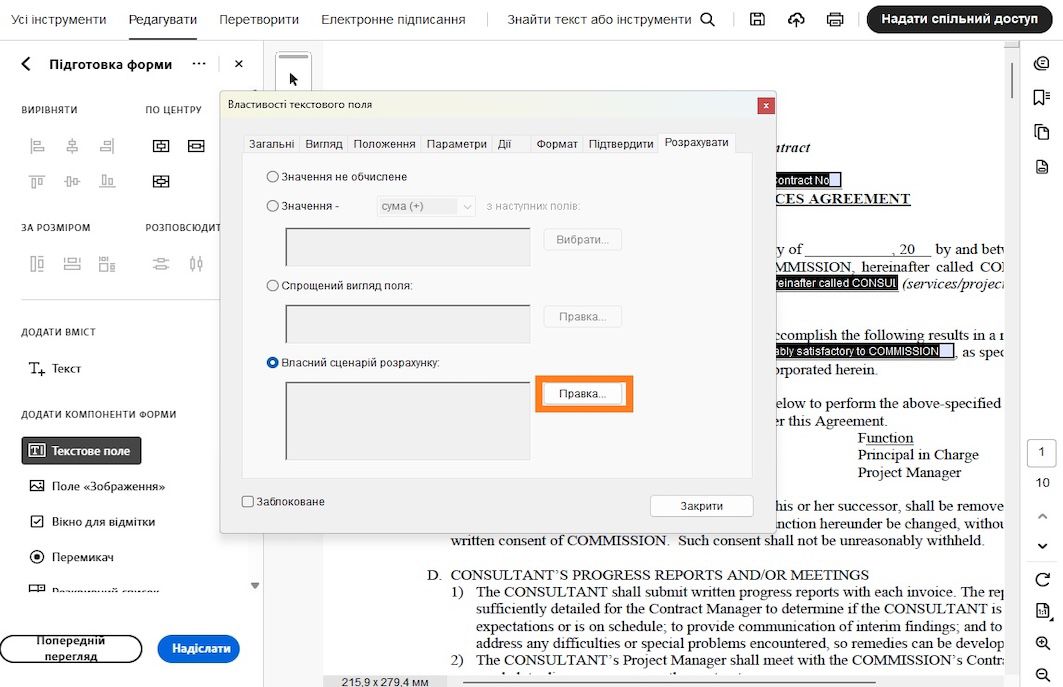Viewport: 1063px width, 687px height.
Task: Select the Спрощений вигляд поля radio option
Action: [x=272, y=285]
